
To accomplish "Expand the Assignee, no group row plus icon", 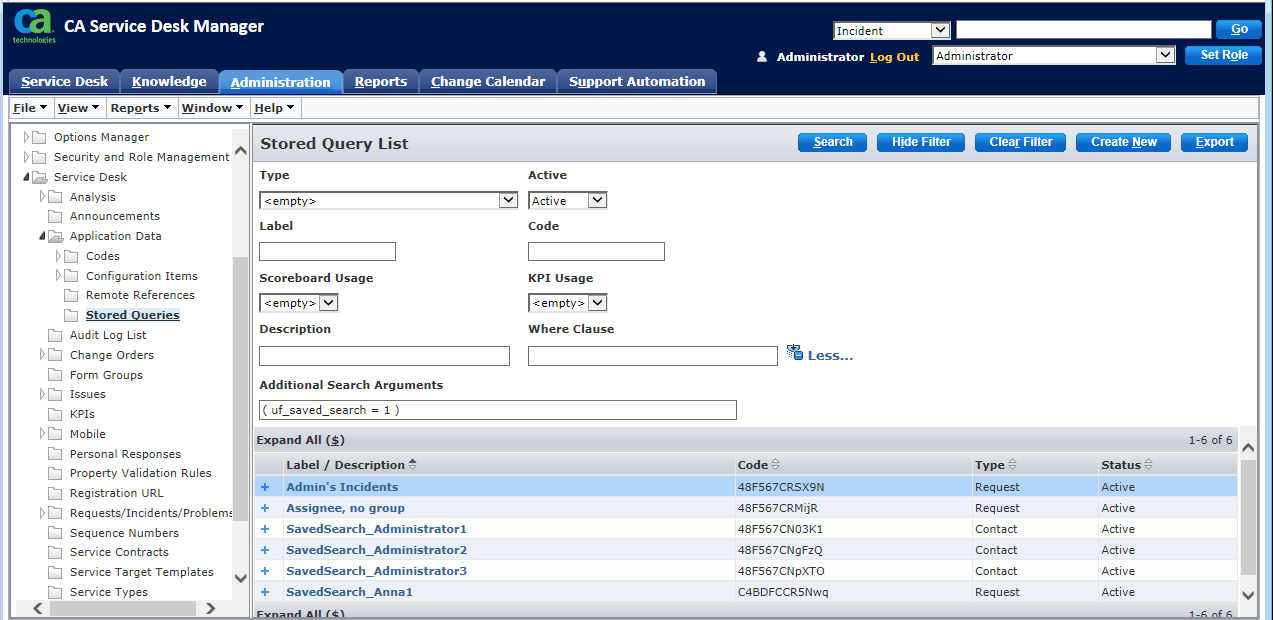I will click(x=265, y=508).
